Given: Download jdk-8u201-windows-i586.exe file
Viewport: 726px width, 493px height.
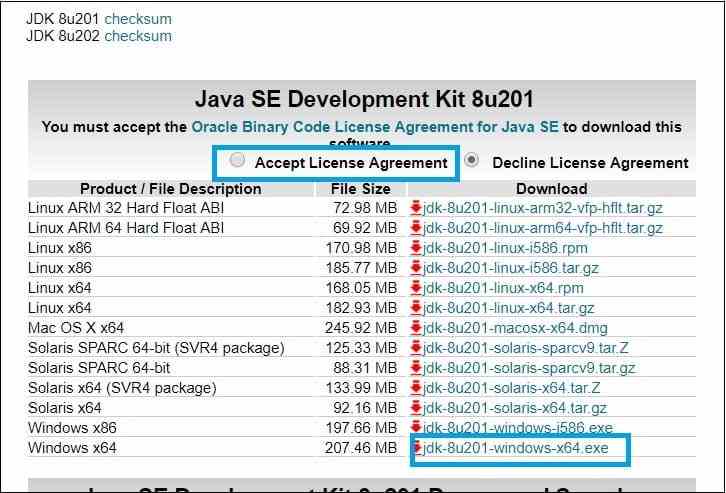Looking at the screenshot, I should pos(518,428).
